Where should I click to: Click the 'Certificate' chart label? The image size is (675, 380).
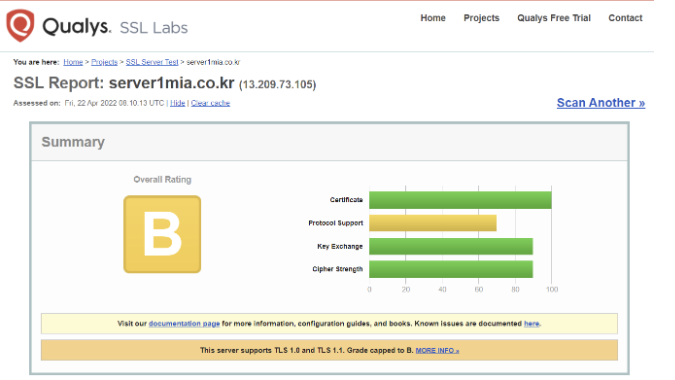tap(346, 200)
